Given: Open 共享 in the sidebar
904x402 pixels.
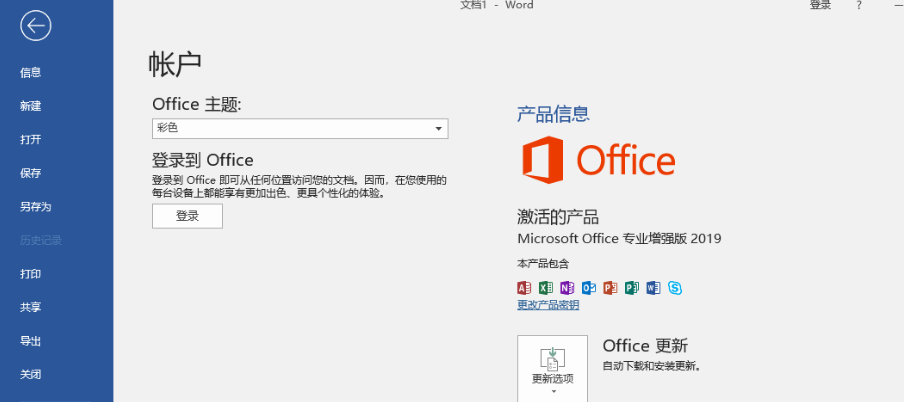Looking at the screenshot, I should pyautogui.click(x=31, y=307).
